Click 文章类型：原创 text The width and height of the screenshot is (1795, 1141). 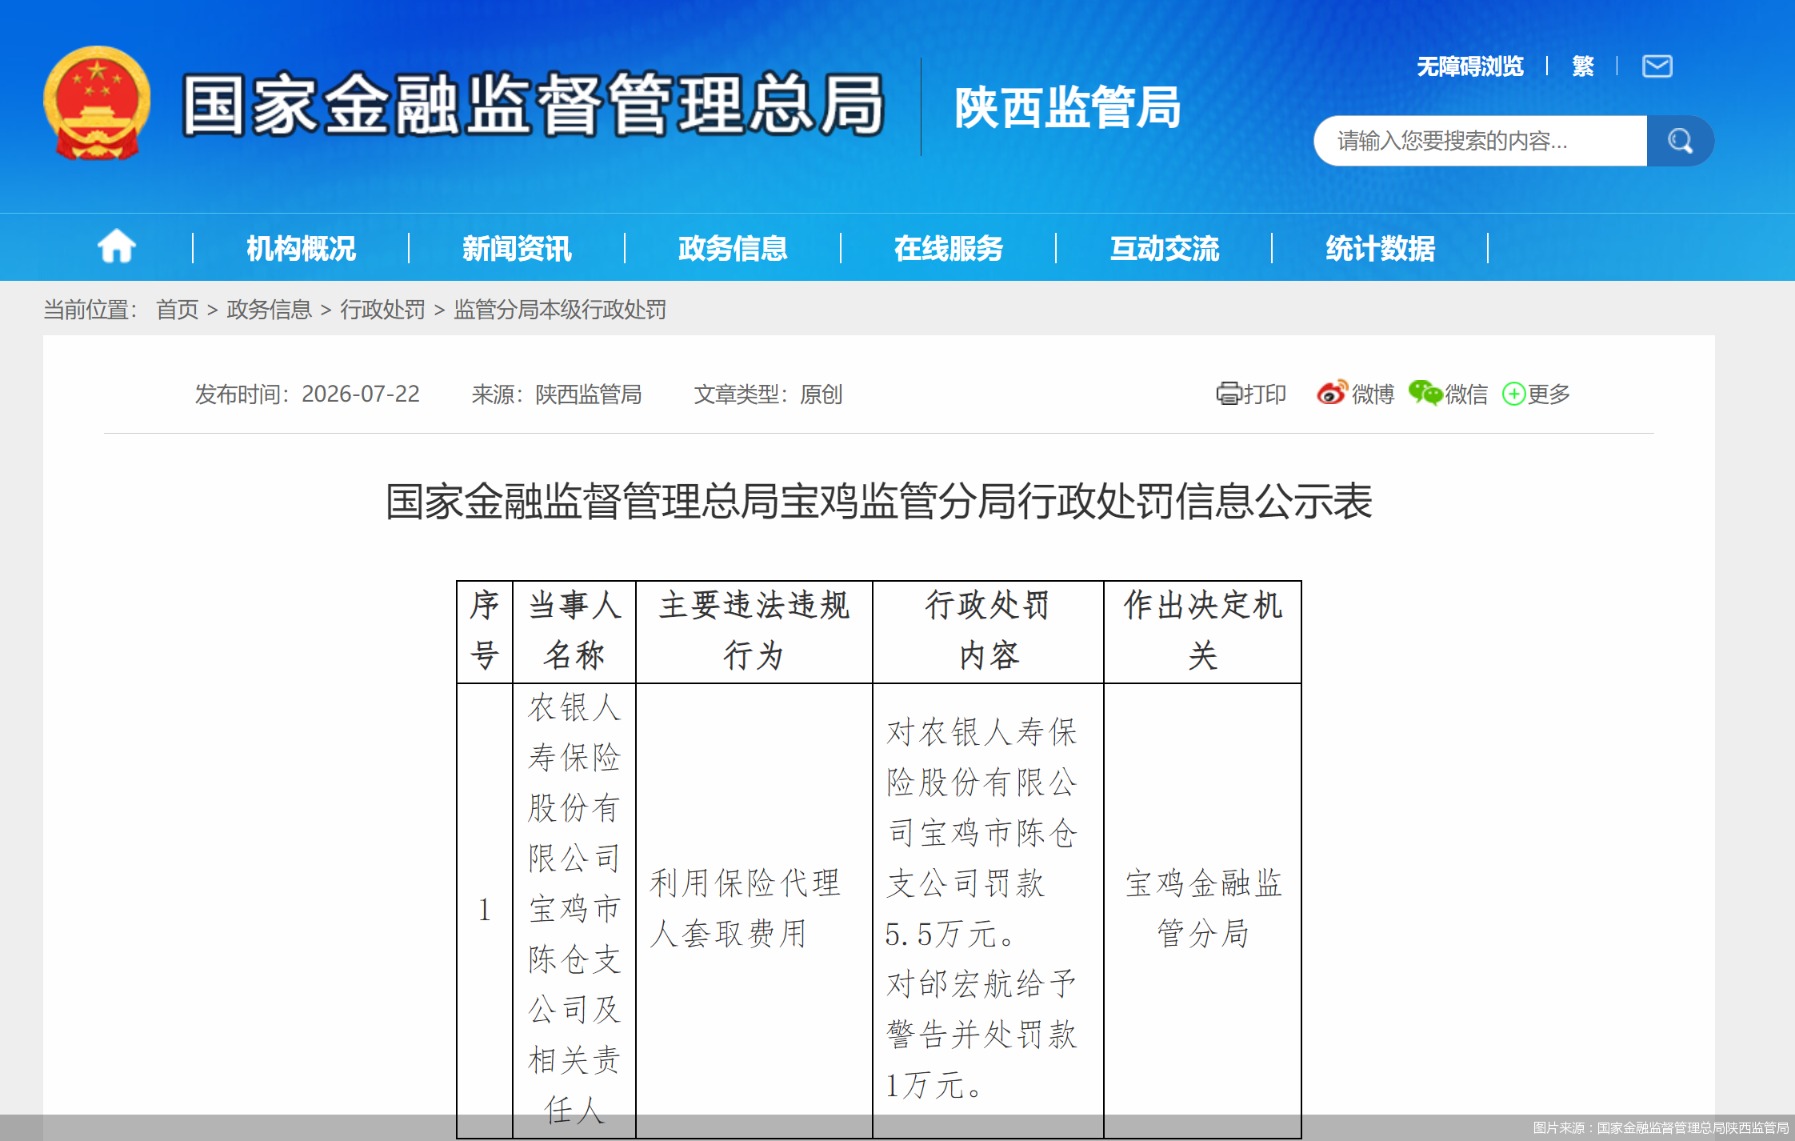768,394
